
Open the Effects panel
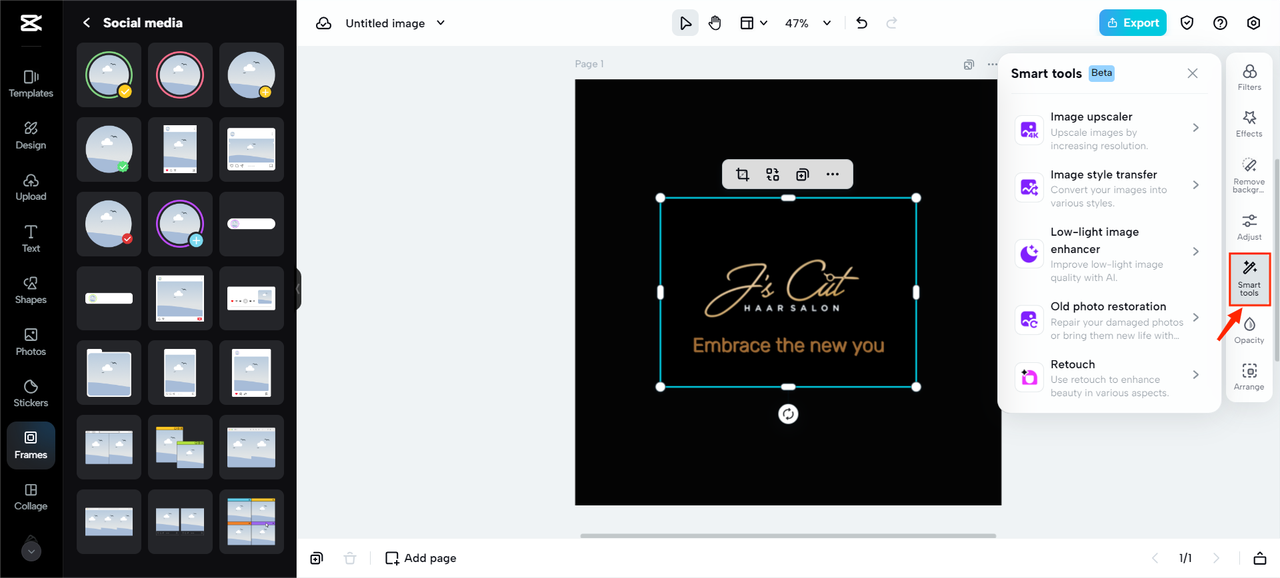pos(1249,124)
